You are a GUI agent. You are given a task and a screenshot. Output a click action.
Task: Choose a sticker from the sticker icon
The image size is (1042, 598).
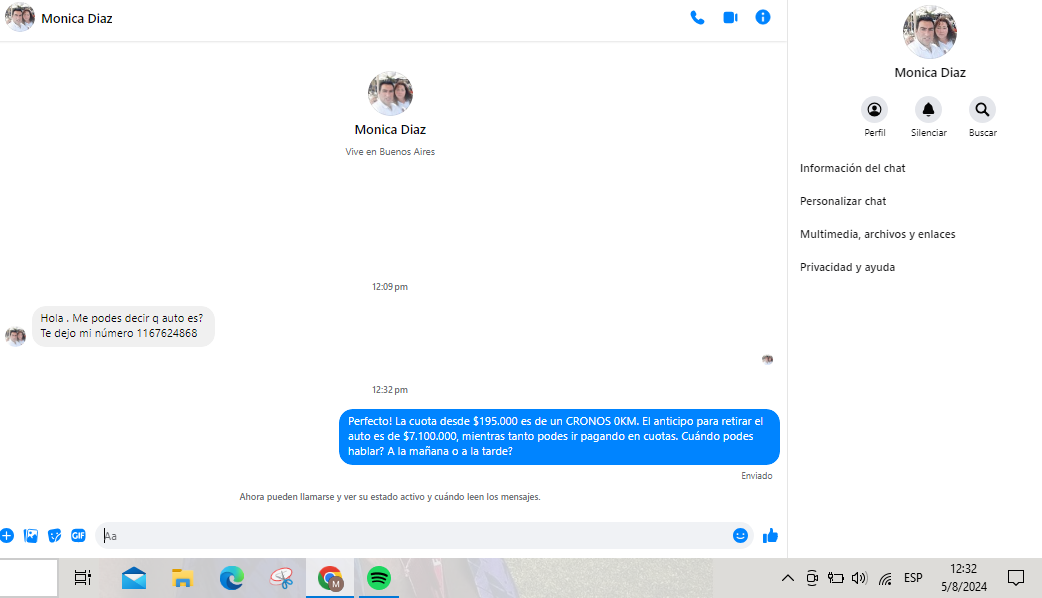coord(55,536)
